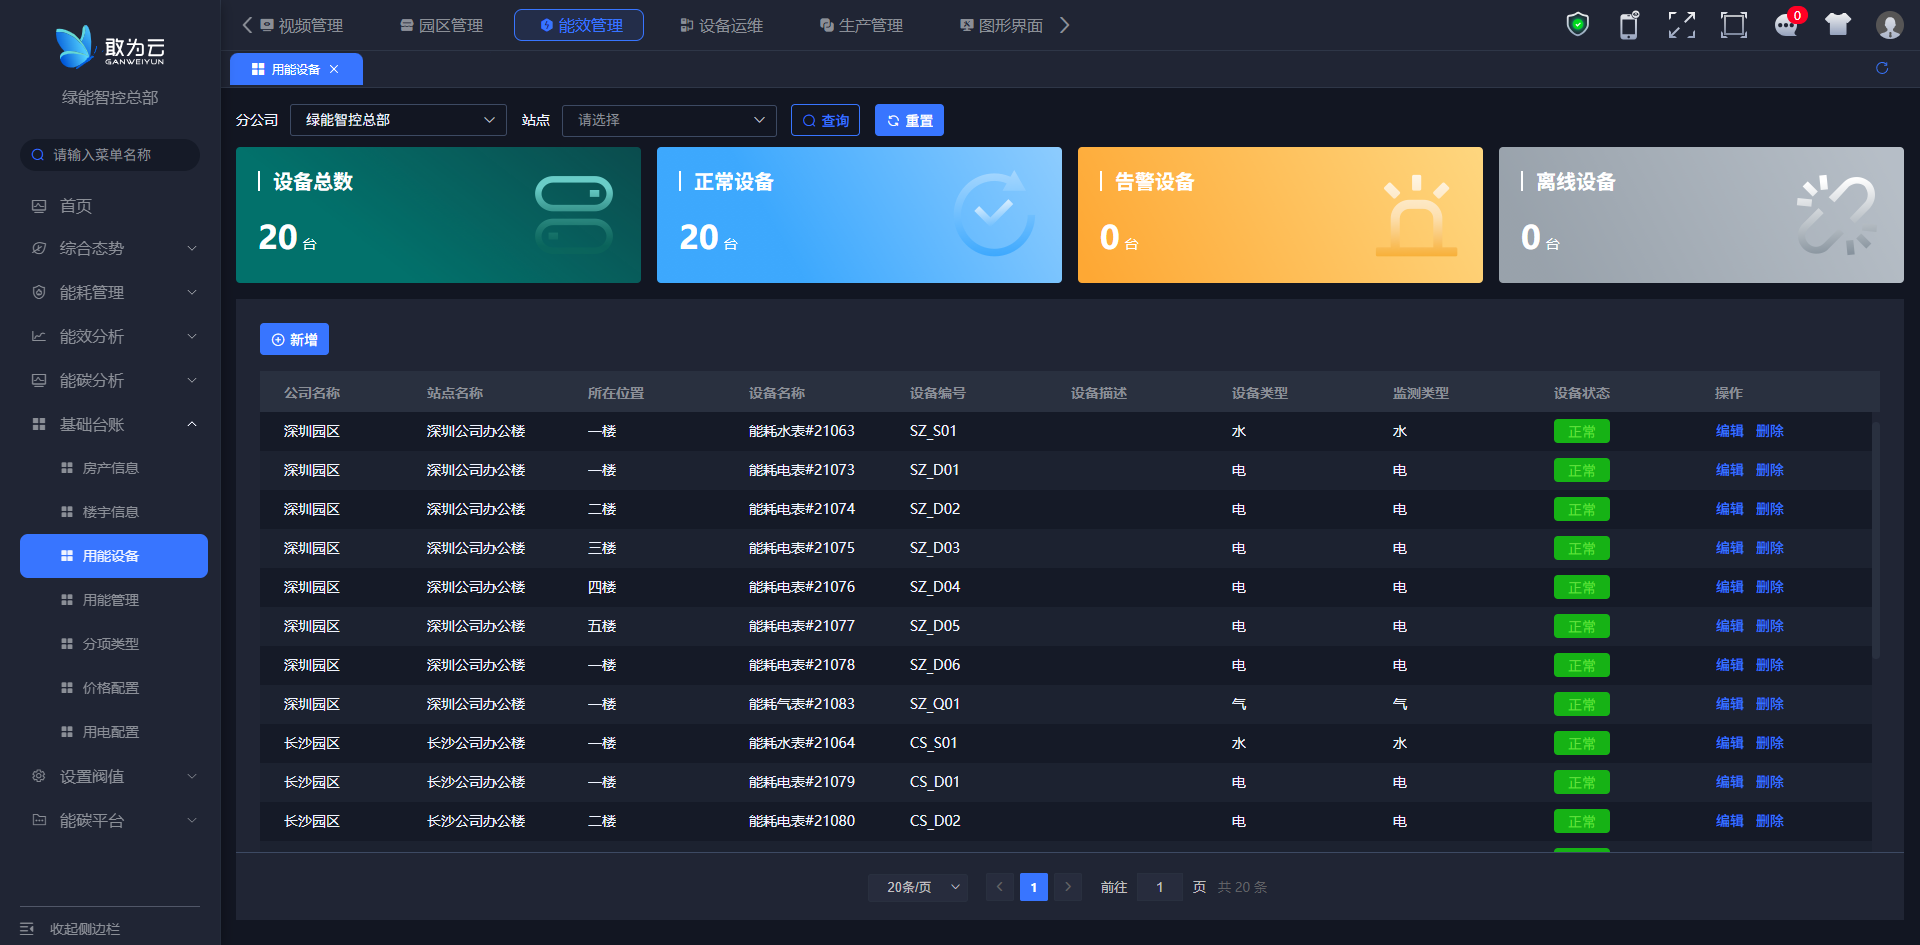
Task: Click the user avatar icon
Action: click(x=1889, y=25)
